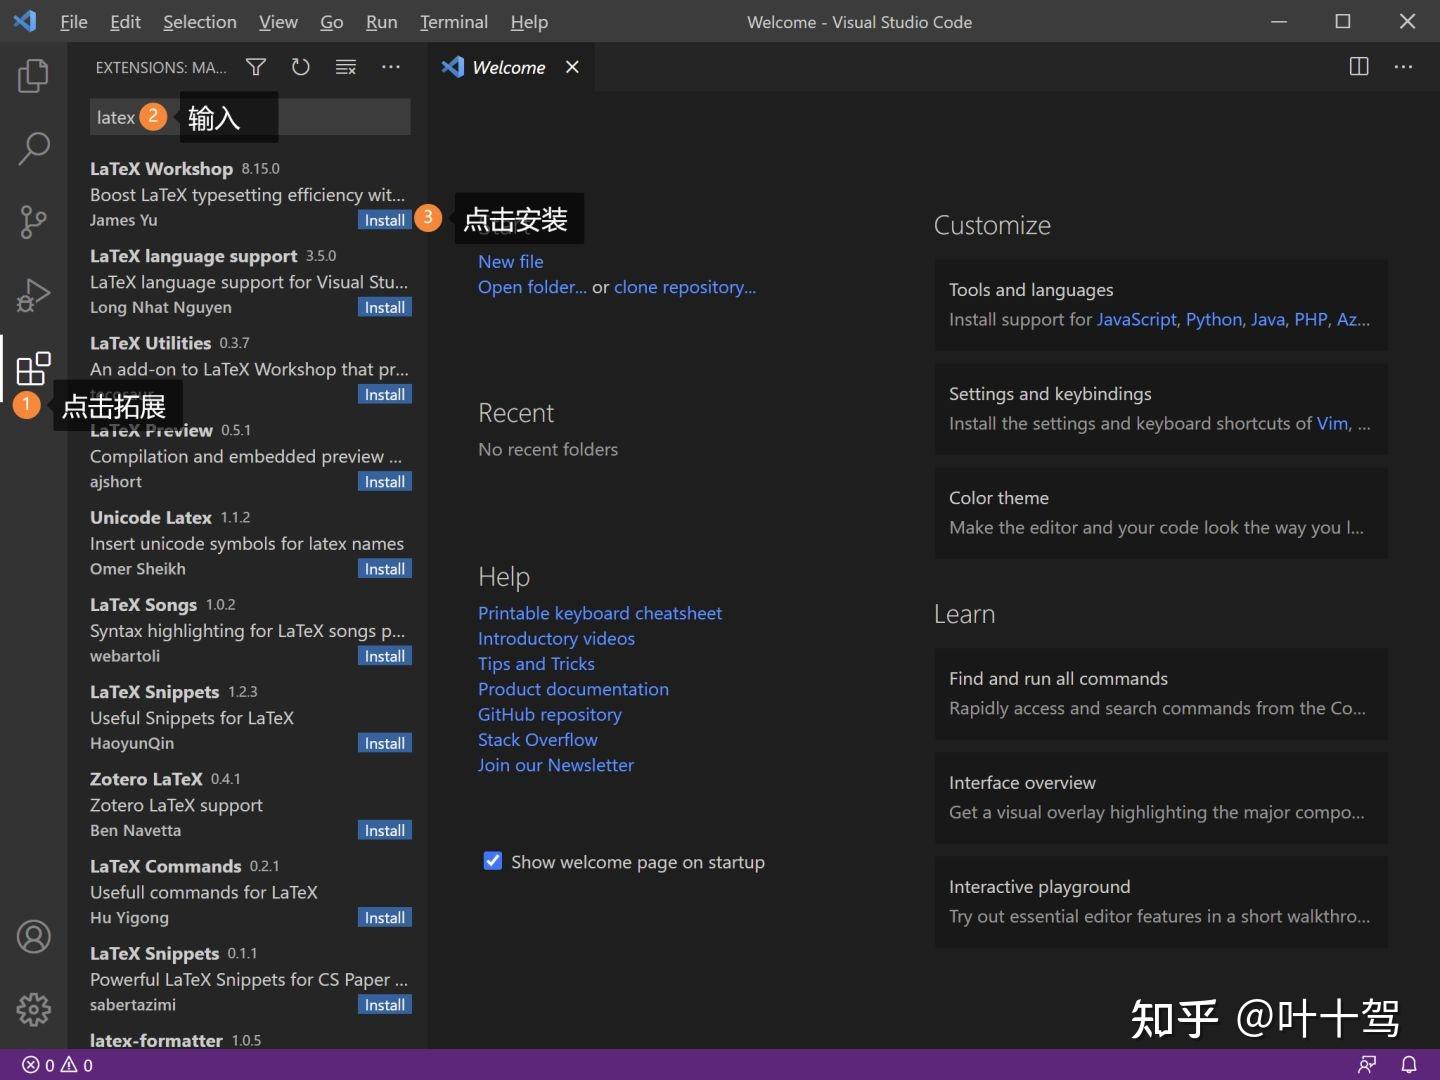The width and height of the screenshot is (1440, 1080).
Task: Clear extensions search results icon
Action: (x=346, y=67)
